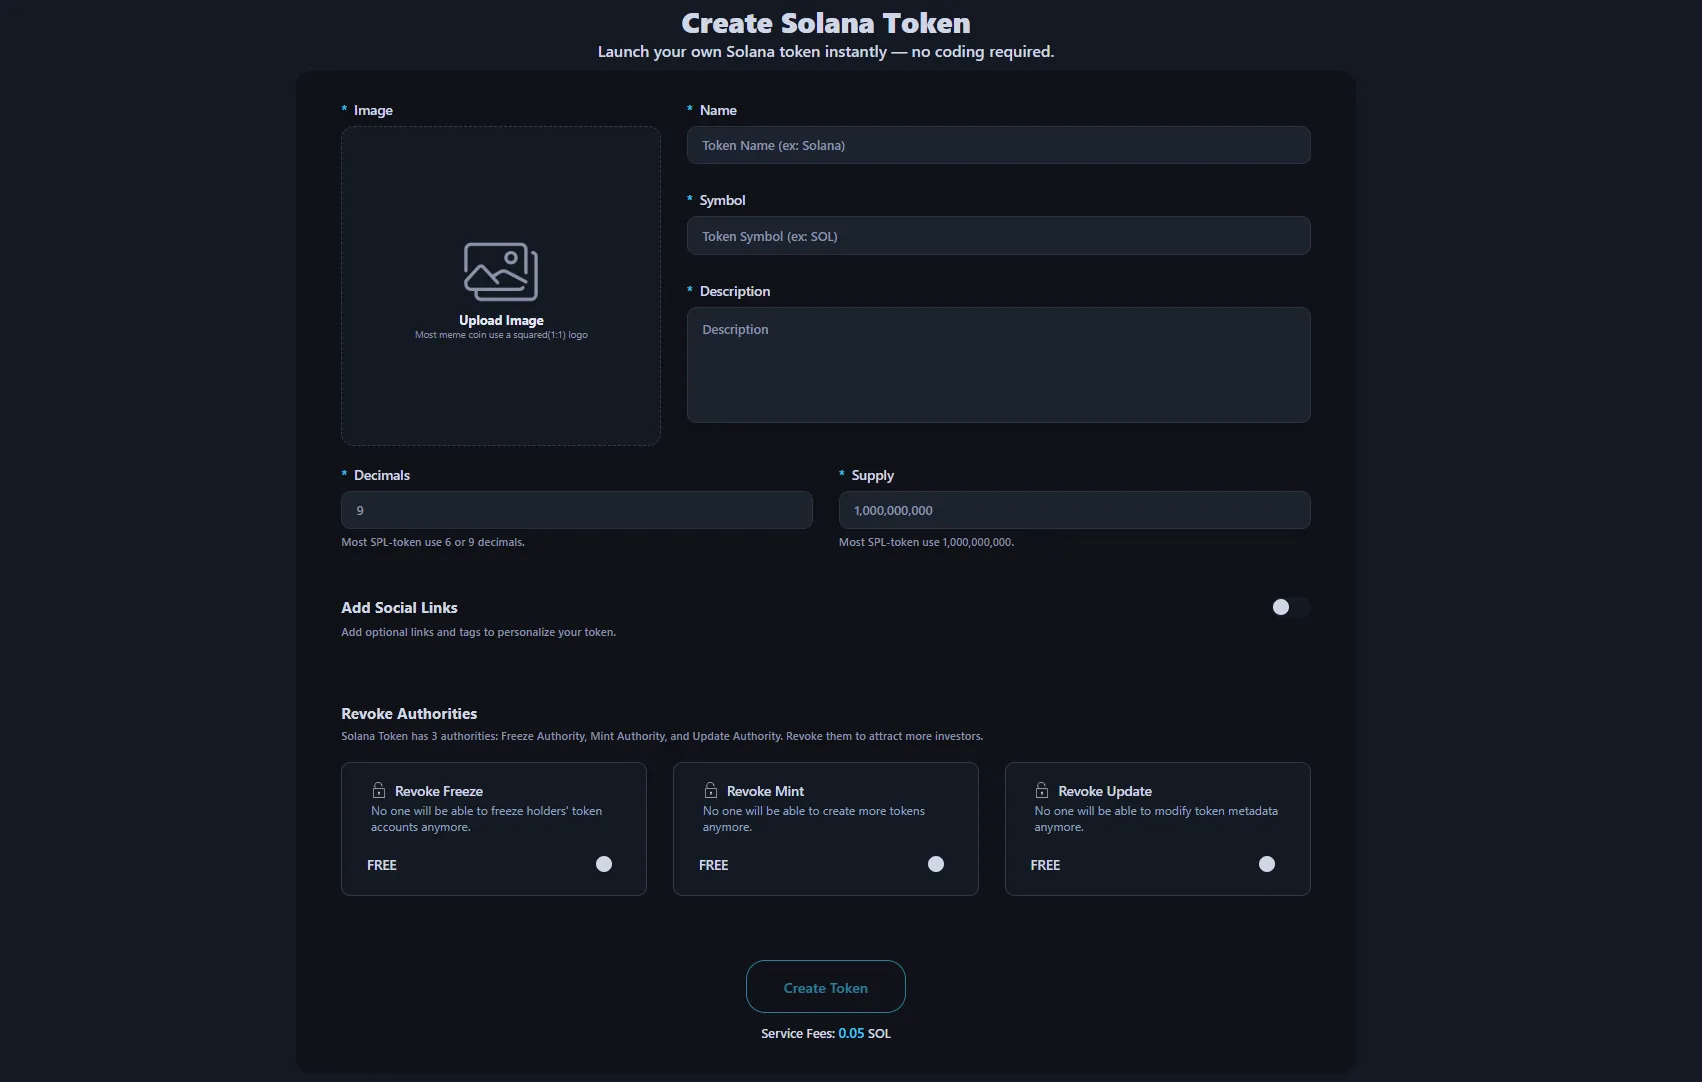Enable the Revoke Mint toggle

pyautogui.click(x=935, y=864)
